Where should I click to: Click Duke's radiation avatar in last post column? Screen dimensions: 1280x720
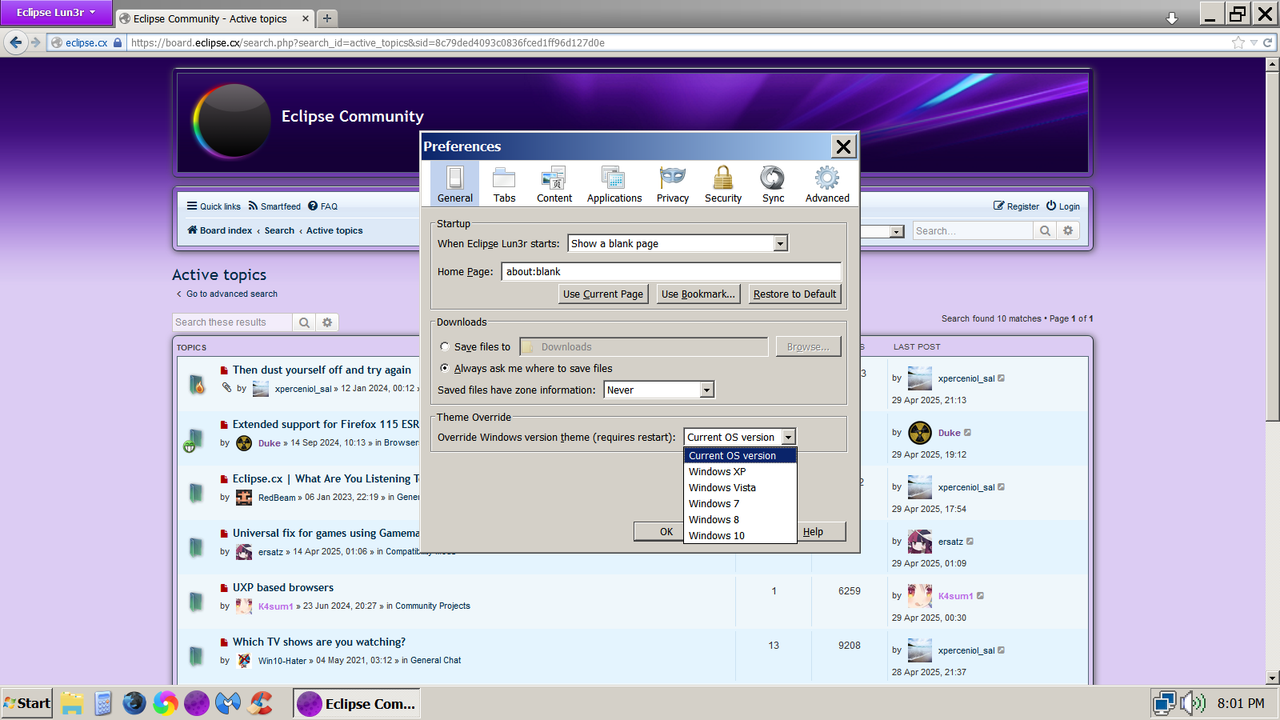click(x=920, y=433)
